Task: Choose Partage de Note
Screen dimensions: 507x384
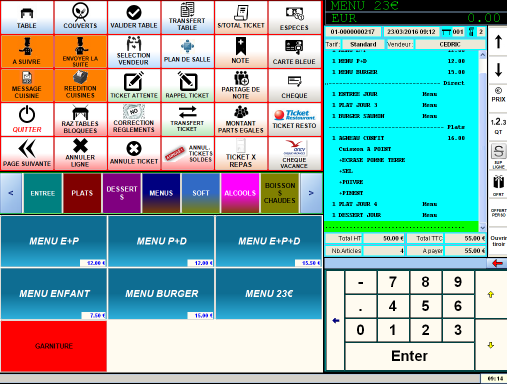Action: (241, 85)
